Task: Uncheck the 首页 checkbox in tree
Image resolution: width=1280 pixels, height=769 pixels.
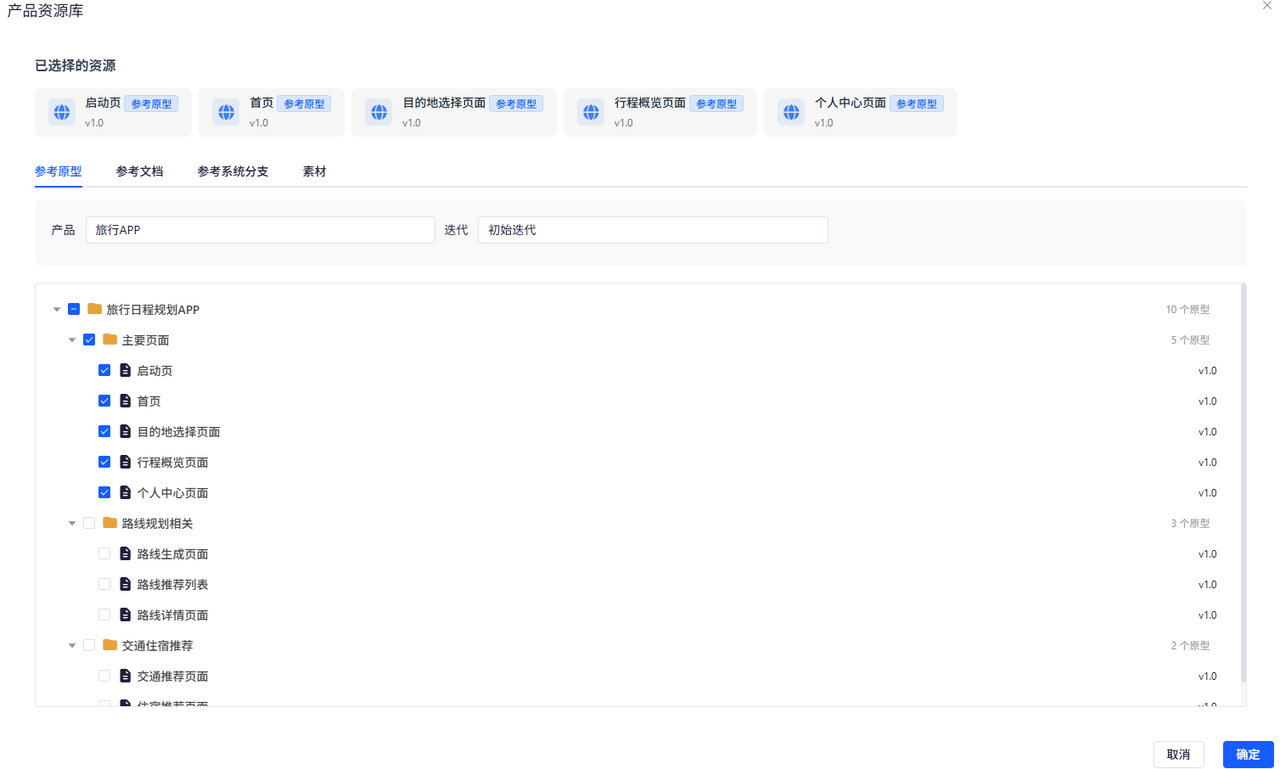Action: tap(104, 401)
